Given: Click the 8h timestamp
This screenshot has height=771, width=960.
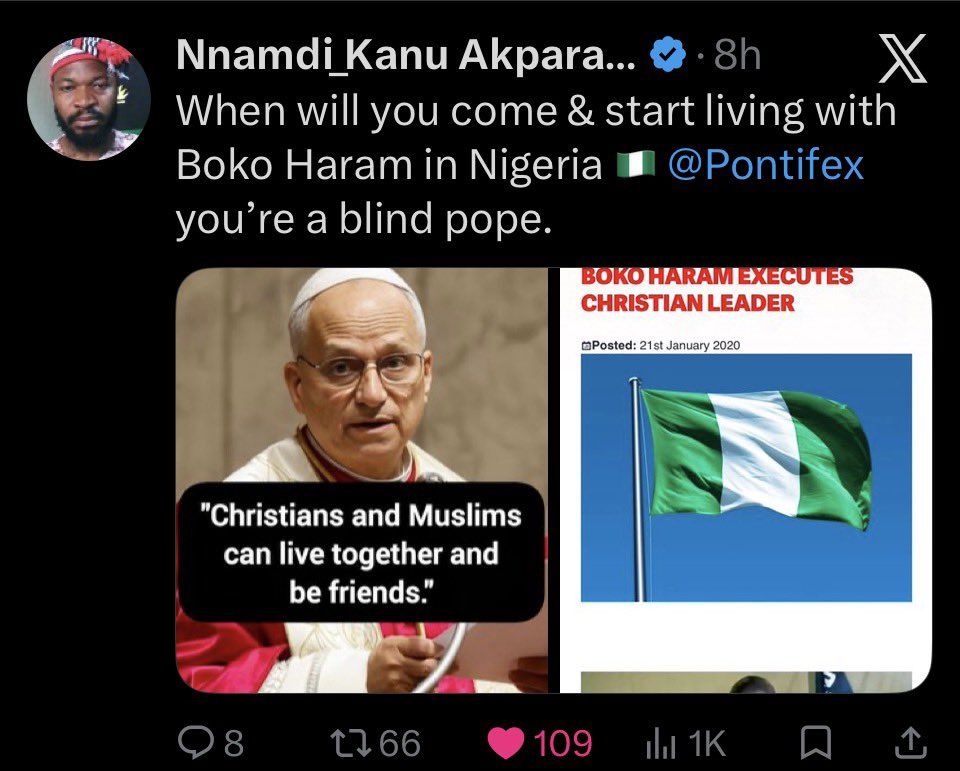Looking at the screenshot, I should pyautogui.click(x=738, y=57).
